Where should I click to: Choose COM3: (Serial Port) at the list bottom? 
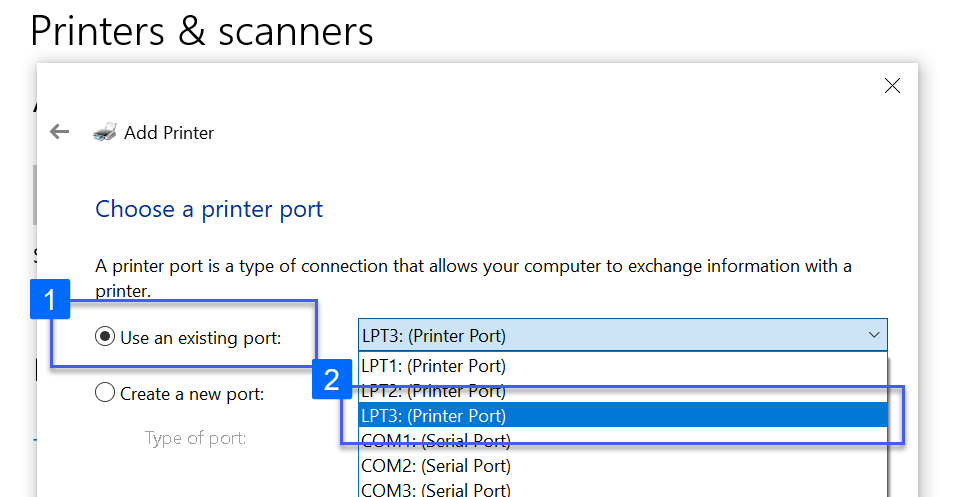click(436, 489)
